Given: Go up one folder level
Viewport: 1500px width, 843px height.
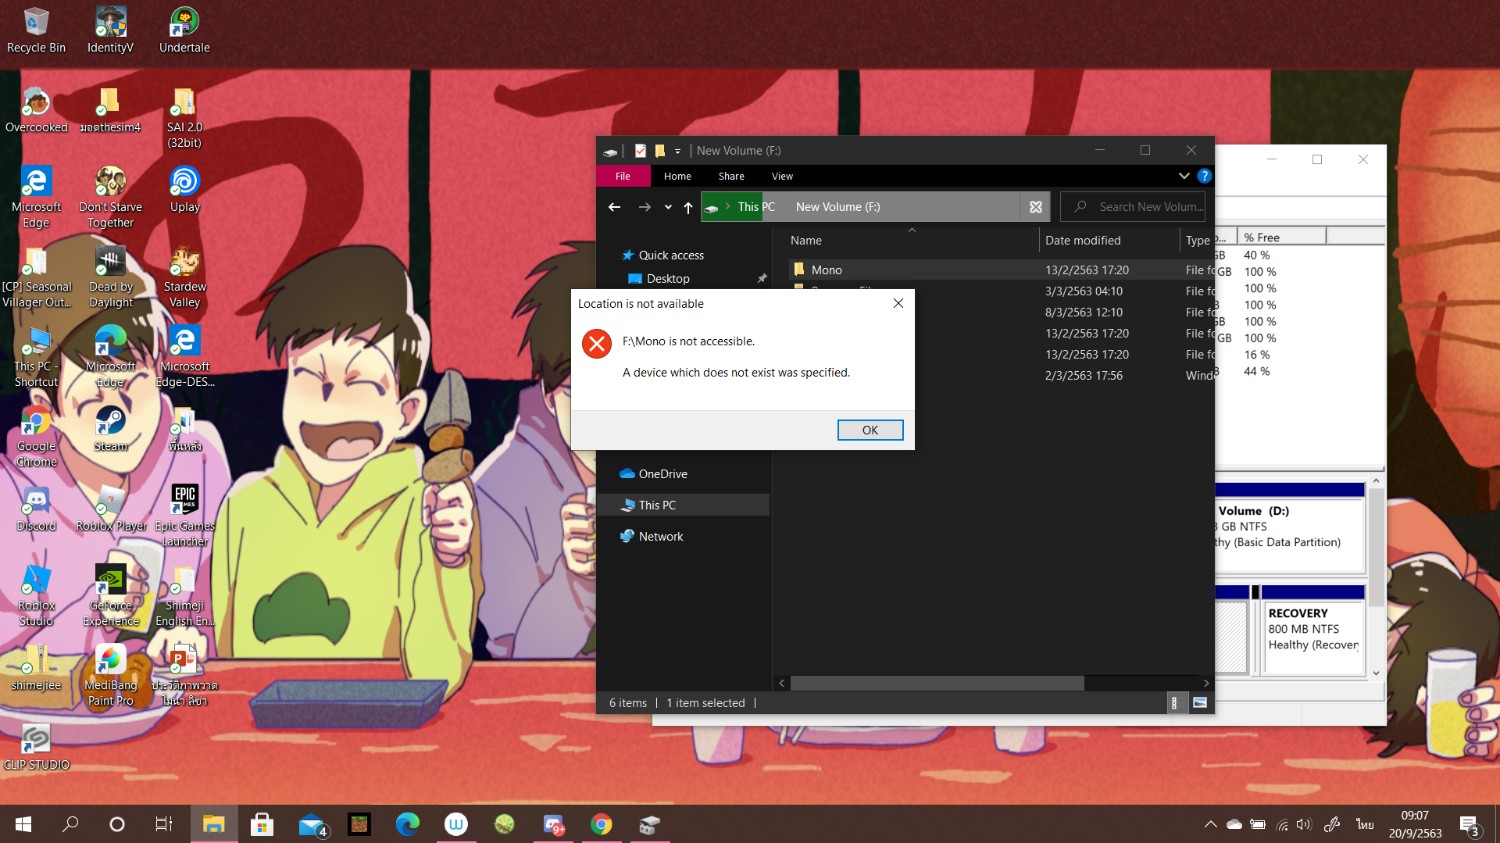Looking at the screenshot, I should tap(688, 207).
